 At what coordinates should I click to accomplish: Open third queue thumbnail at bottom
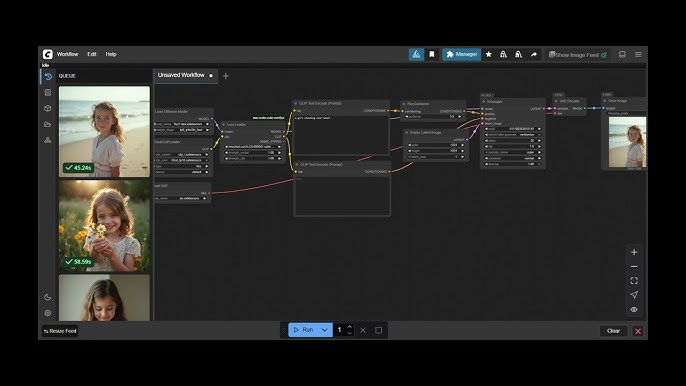(x=104, y=298)
